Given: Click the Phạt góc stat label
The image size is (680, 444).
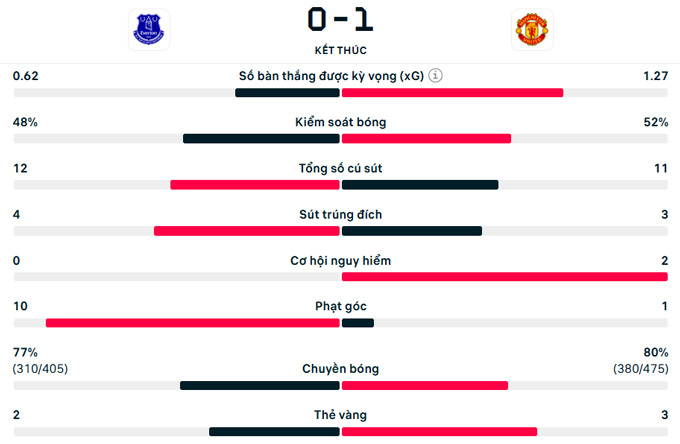Looking at the screenshot, I should [x=340, y=307].
